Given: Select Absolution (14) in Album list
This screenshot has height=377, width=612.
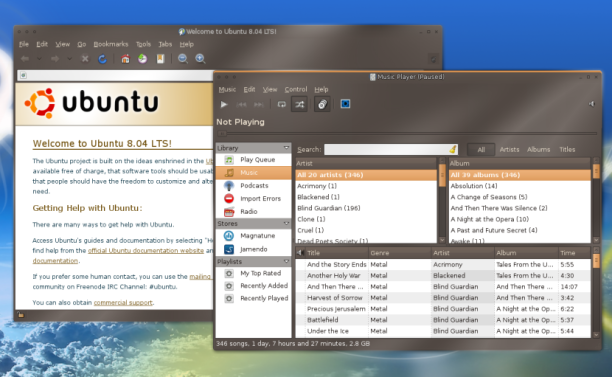Looking at the screenshot, I should coord(519,186).
